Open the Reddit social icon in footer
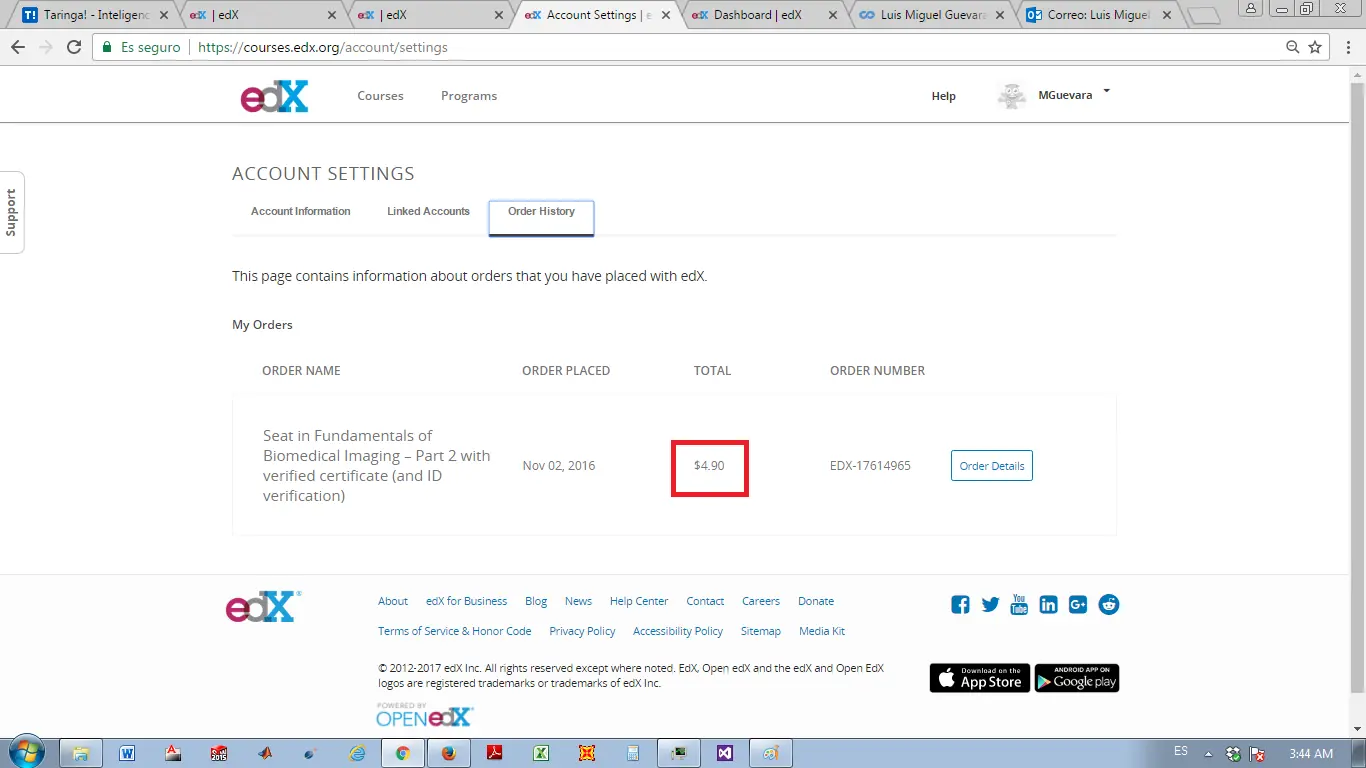The image size is (1366, 768). tap(1109, 604)
